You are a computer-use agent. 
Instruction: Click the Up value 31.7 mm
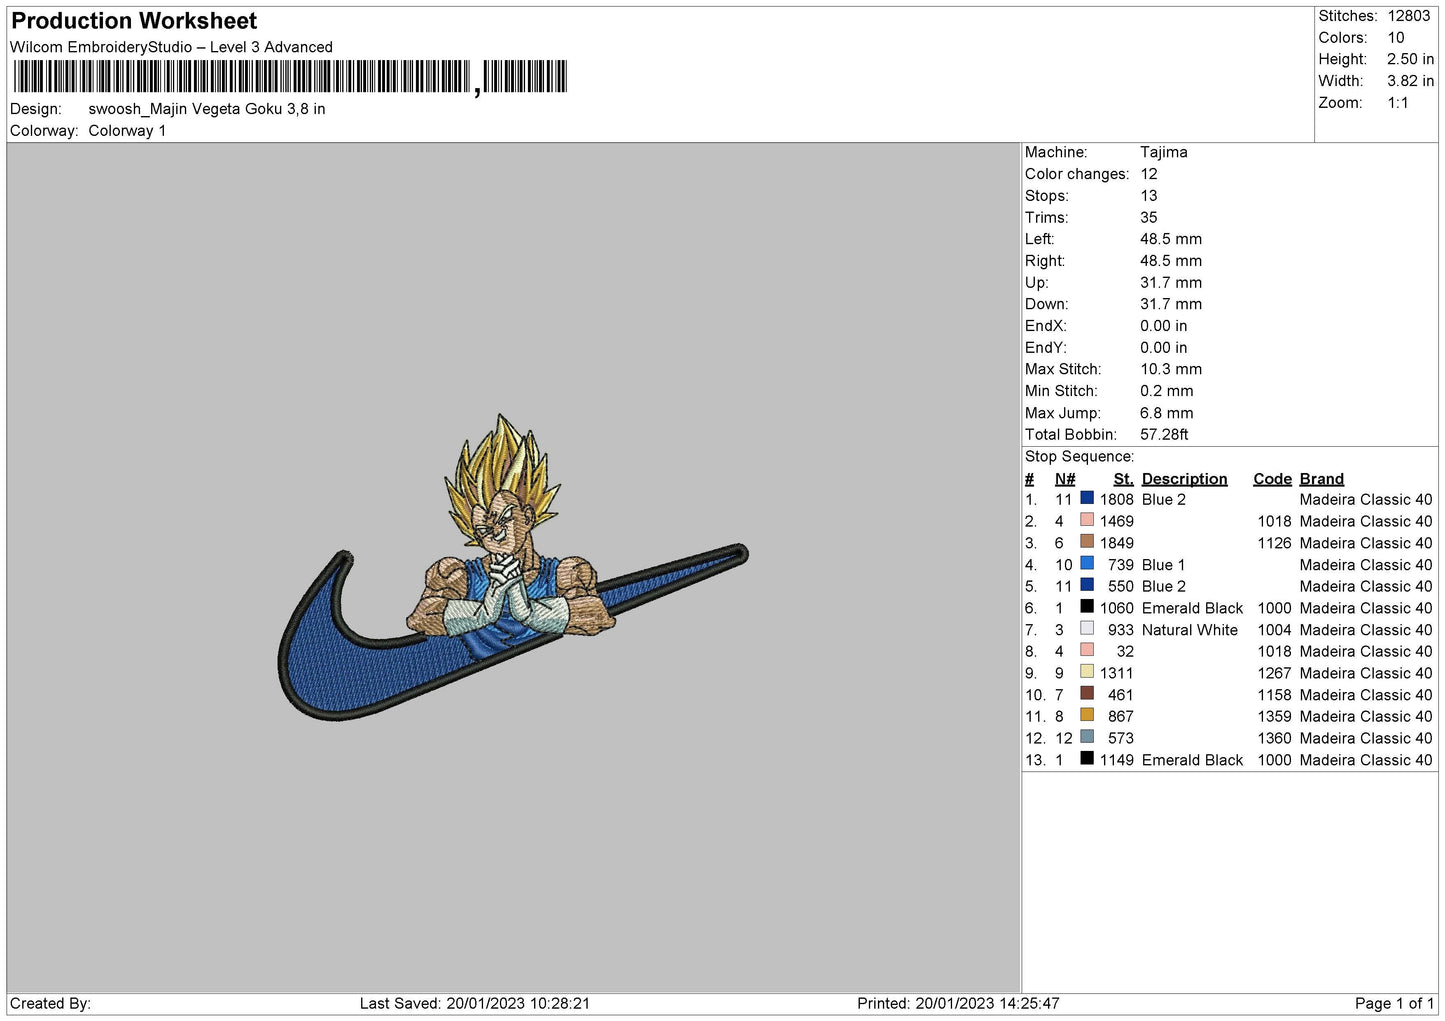click(1171, 283)
